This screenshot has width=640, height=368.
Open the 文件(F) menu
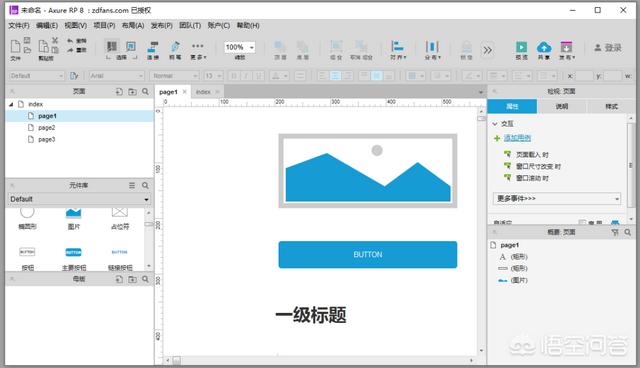click(x=19, y=25)
